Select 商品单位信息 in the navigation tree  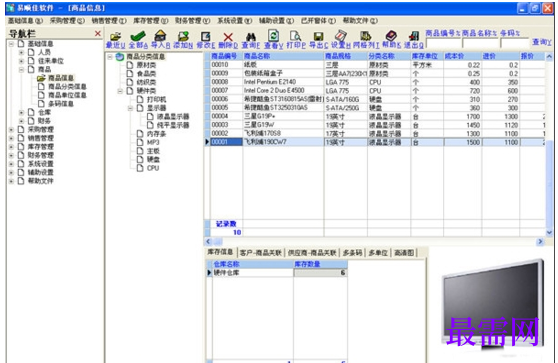67,95
